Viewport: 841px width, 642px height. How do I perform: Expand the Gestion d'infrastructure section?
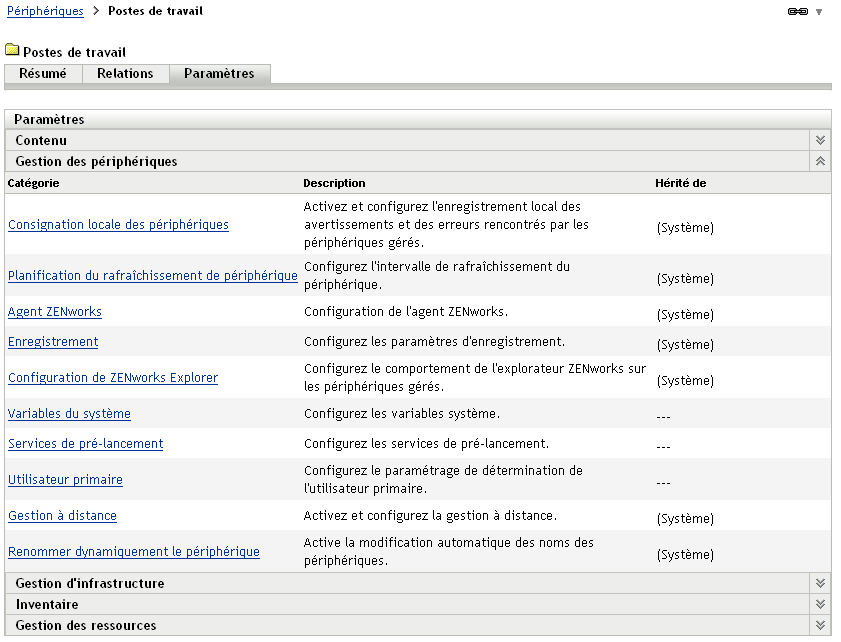point(819,582)
